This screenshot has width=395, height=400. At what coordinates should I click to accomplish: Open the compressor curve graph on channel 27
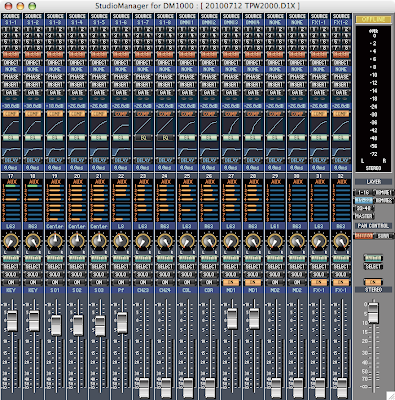(231, 126)
